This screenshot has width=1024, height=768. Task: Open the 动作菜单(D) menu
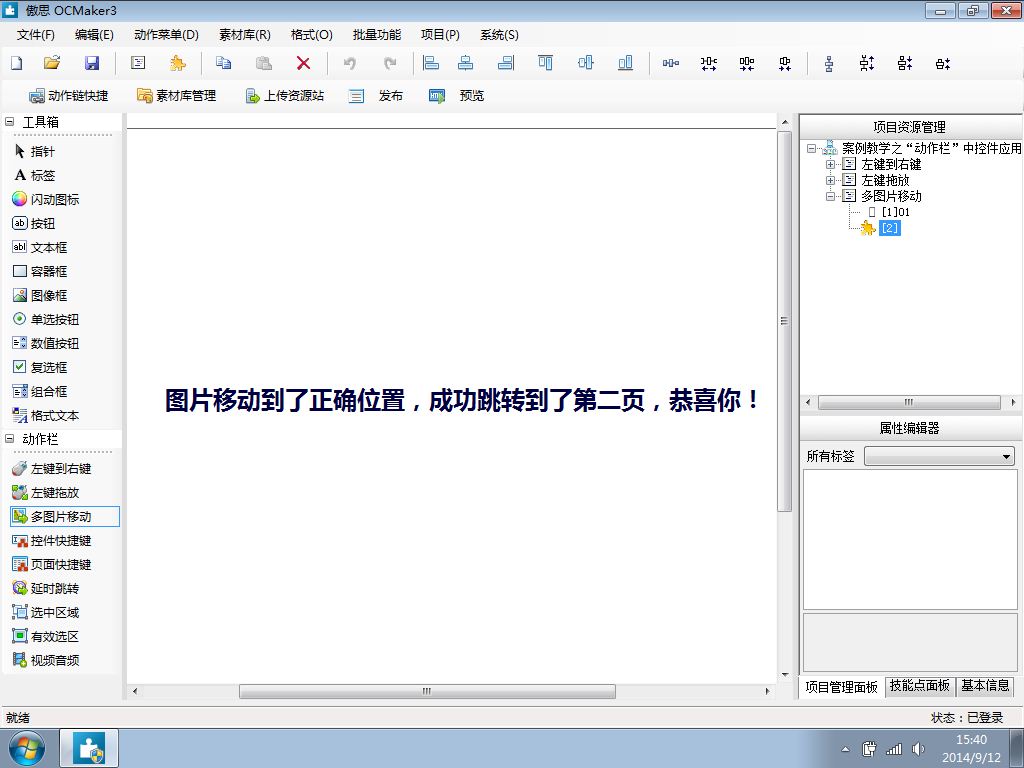point(166,35)
